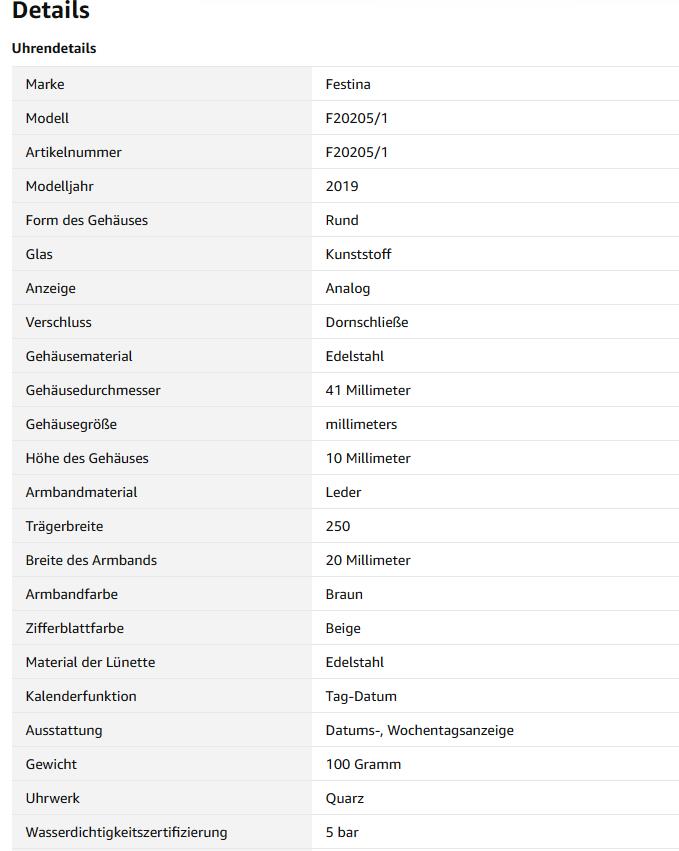The width and height of the screenshot is (679, 851).
Task: Click the Wasserdichtigkeitszertifizierung row label
Action: [x=126, y=833]
